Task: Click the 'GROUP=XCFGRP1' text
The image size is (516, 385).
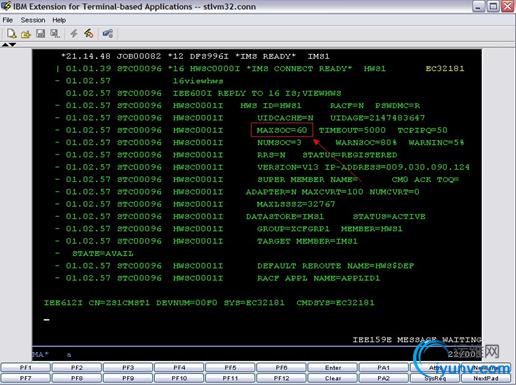Action: [293, 229]
